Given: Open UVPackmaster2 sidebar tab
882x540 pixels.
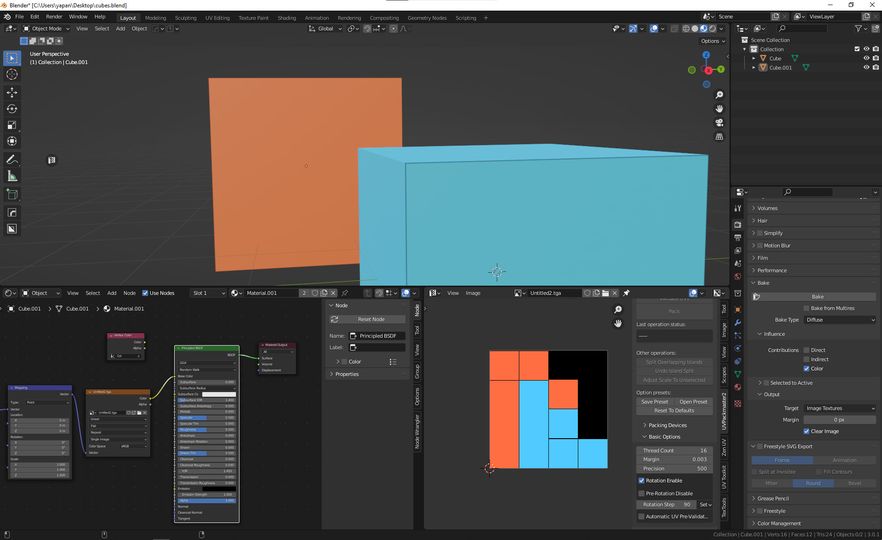Looking at the screenshot, I should [724, 412].
